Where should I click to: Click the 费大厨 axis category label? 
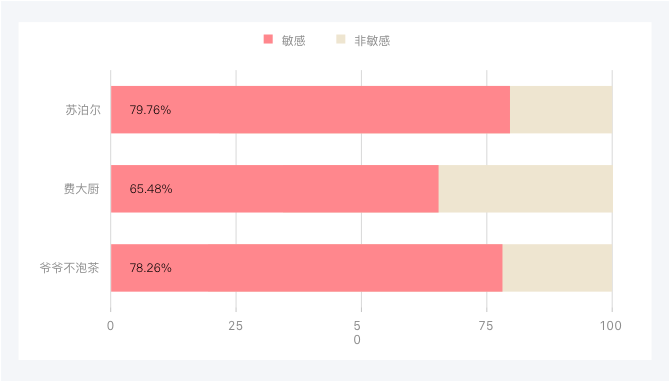82,188
